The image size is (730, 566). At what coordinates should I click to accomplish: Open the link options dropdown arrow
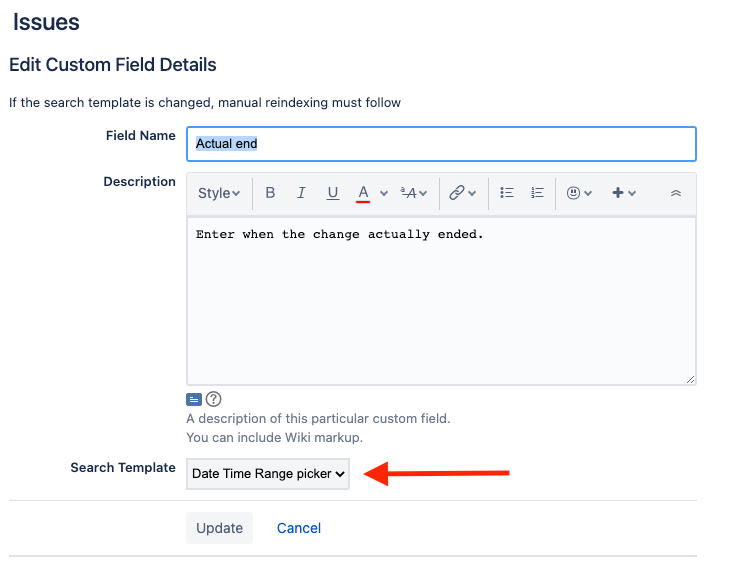tap(472, 193)
